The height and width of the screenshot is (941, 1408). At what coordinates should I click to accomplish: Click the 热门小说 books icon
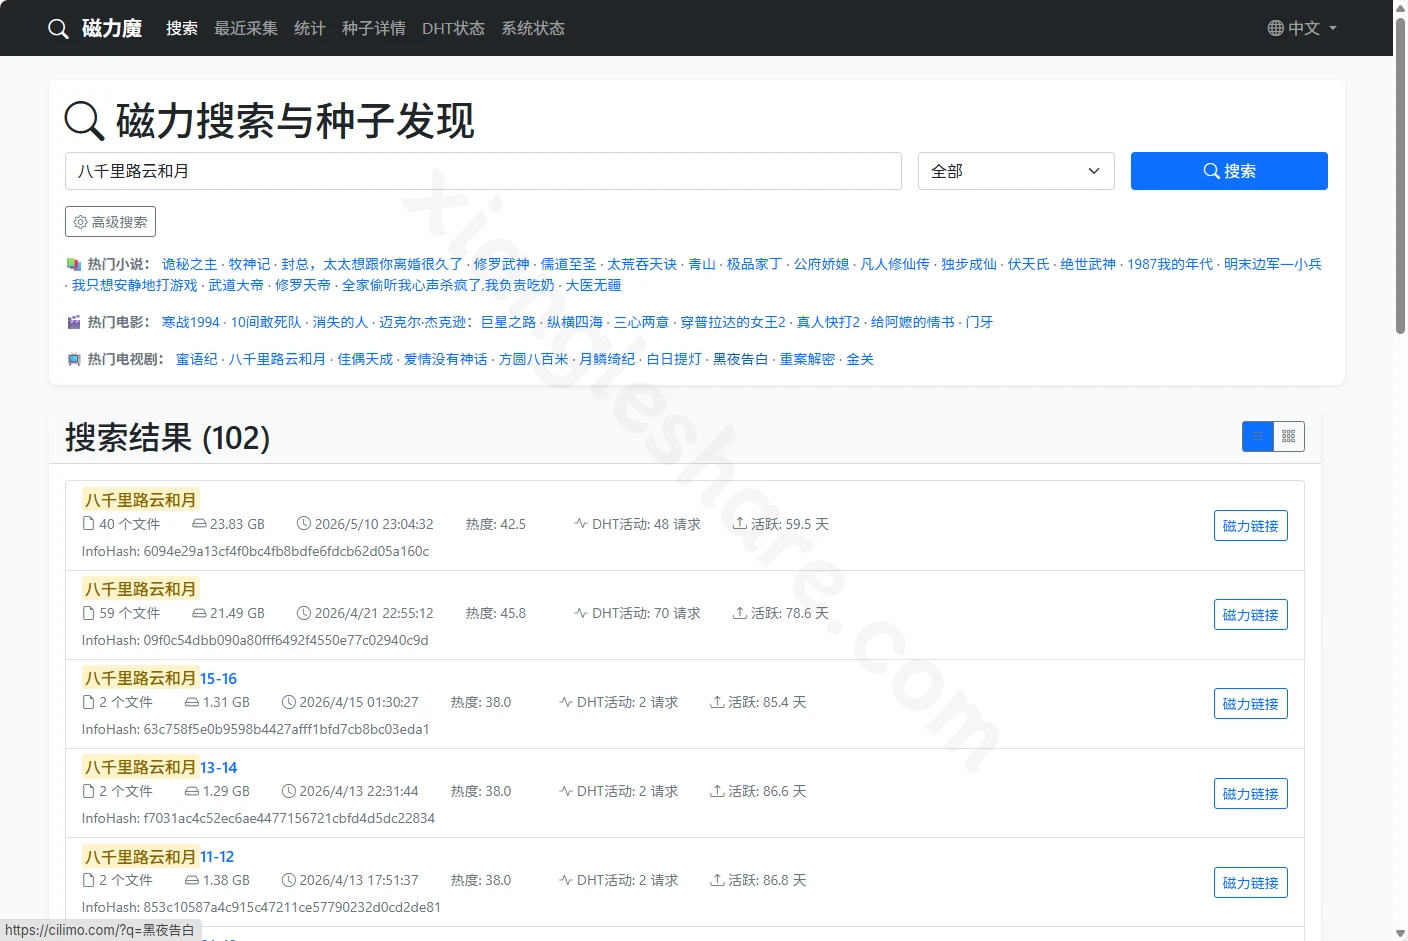click(73, 264)
